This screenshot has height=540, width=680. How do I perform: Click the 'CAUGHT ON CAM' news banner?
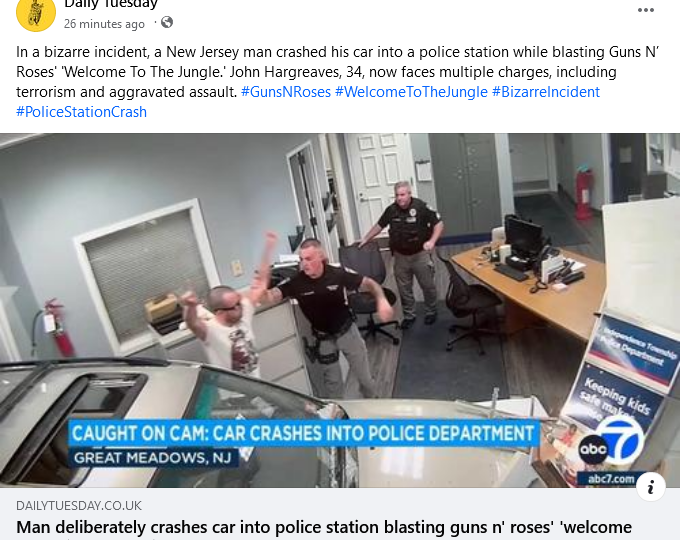pyautogui.click(x=303, y=433)
